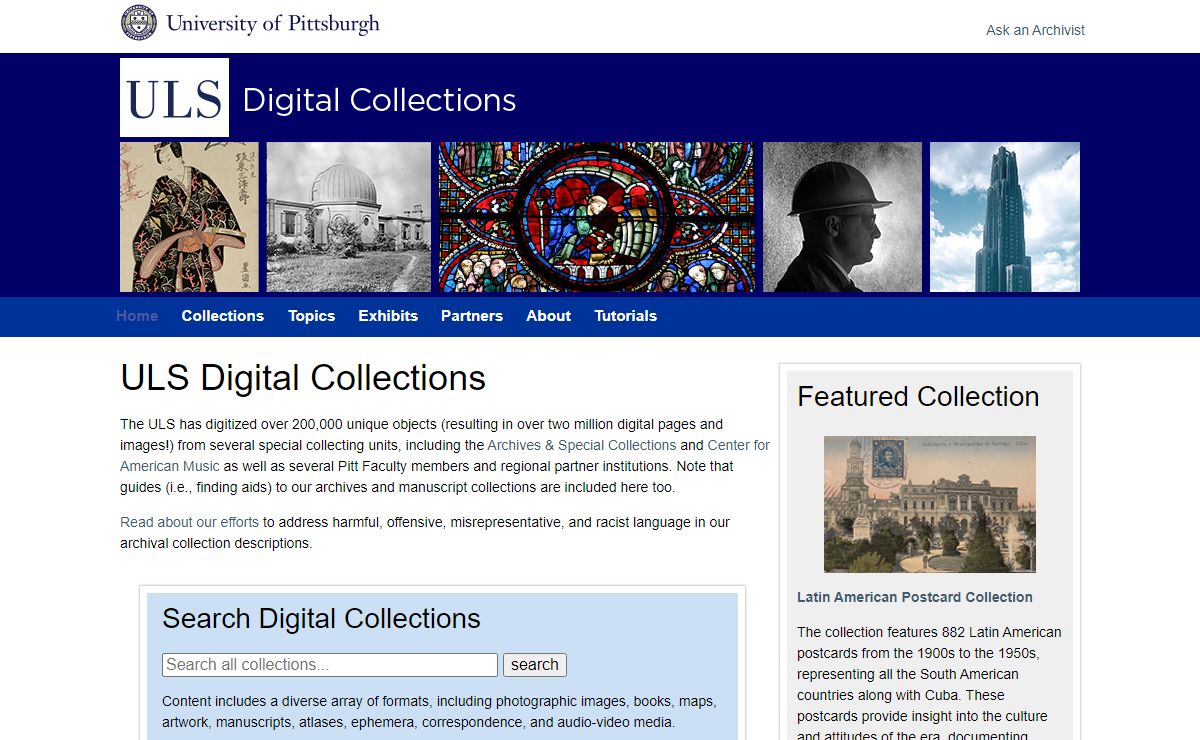Open the Topics menu

(x=311, y=316)
